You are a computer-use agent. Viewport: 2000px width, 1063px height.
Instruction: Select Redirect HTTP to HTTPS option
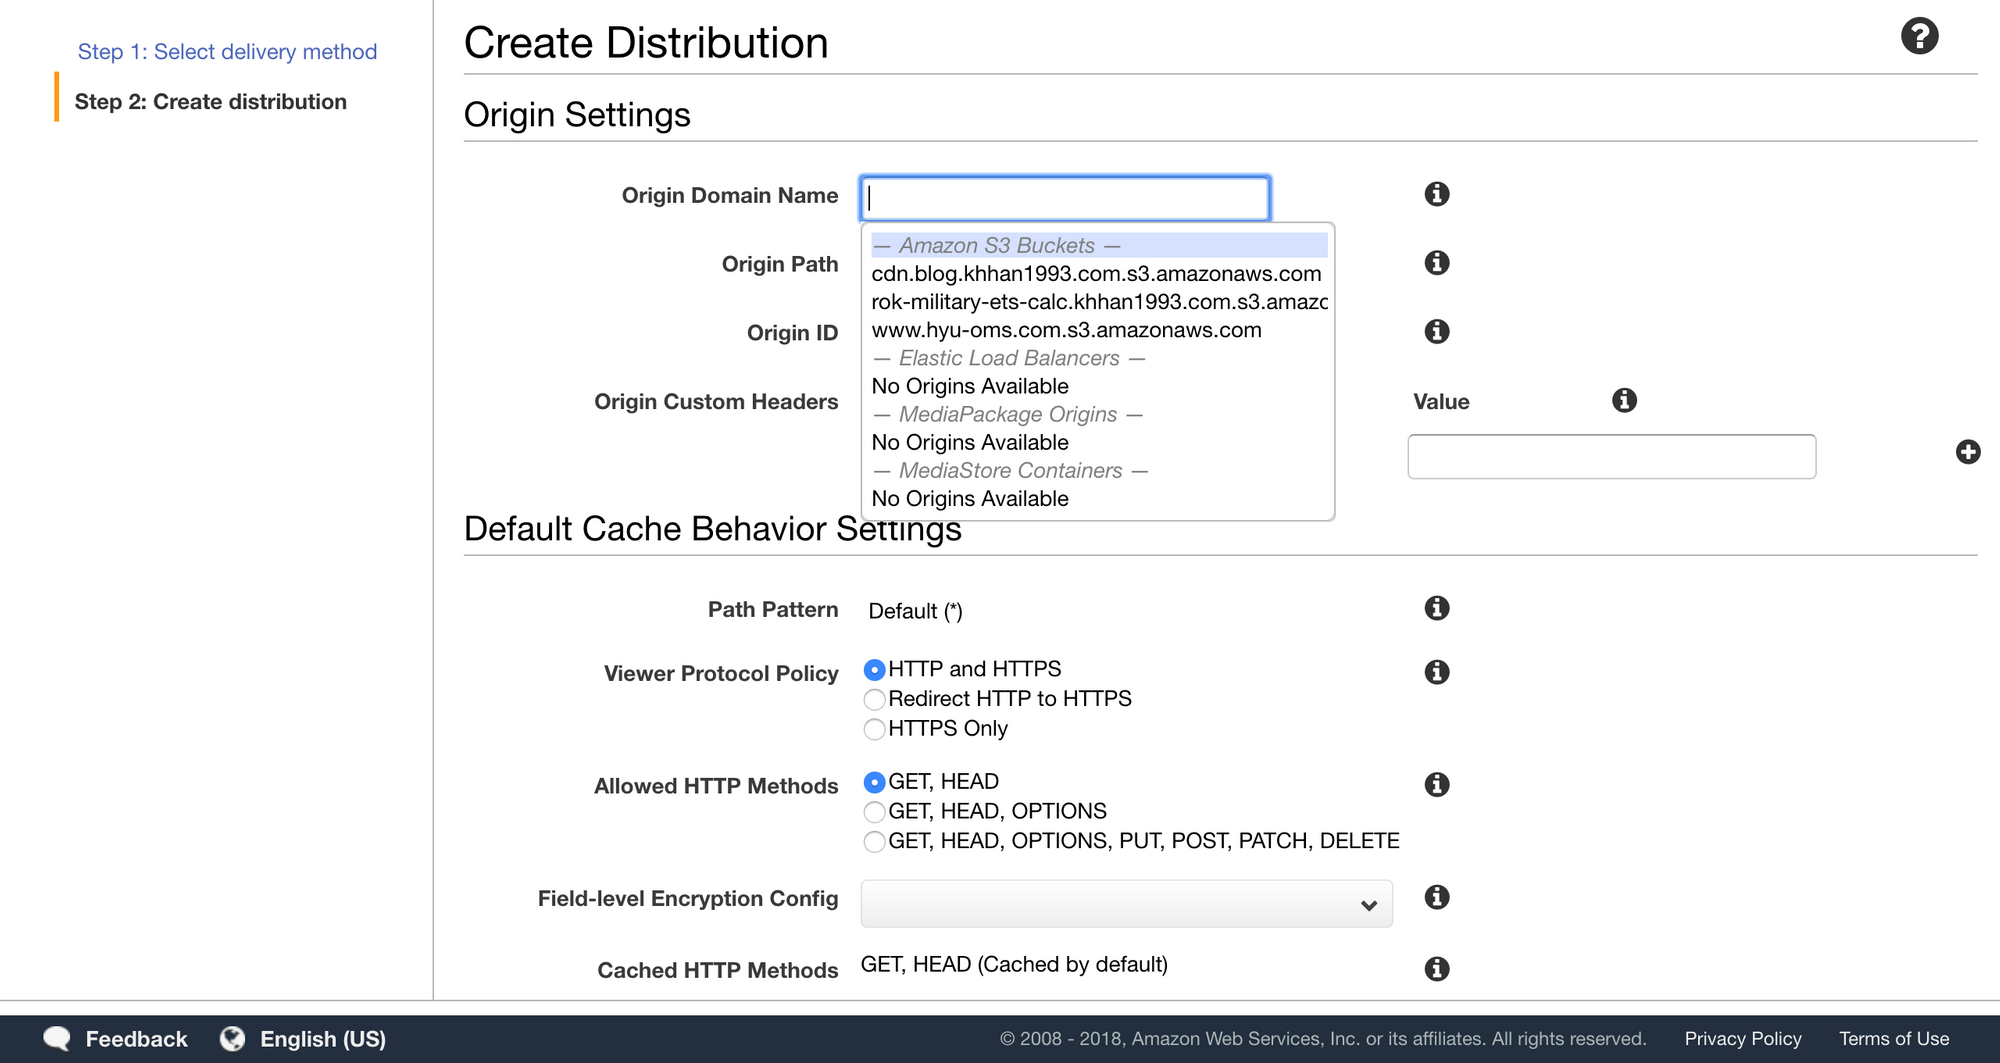pos(875,699)
